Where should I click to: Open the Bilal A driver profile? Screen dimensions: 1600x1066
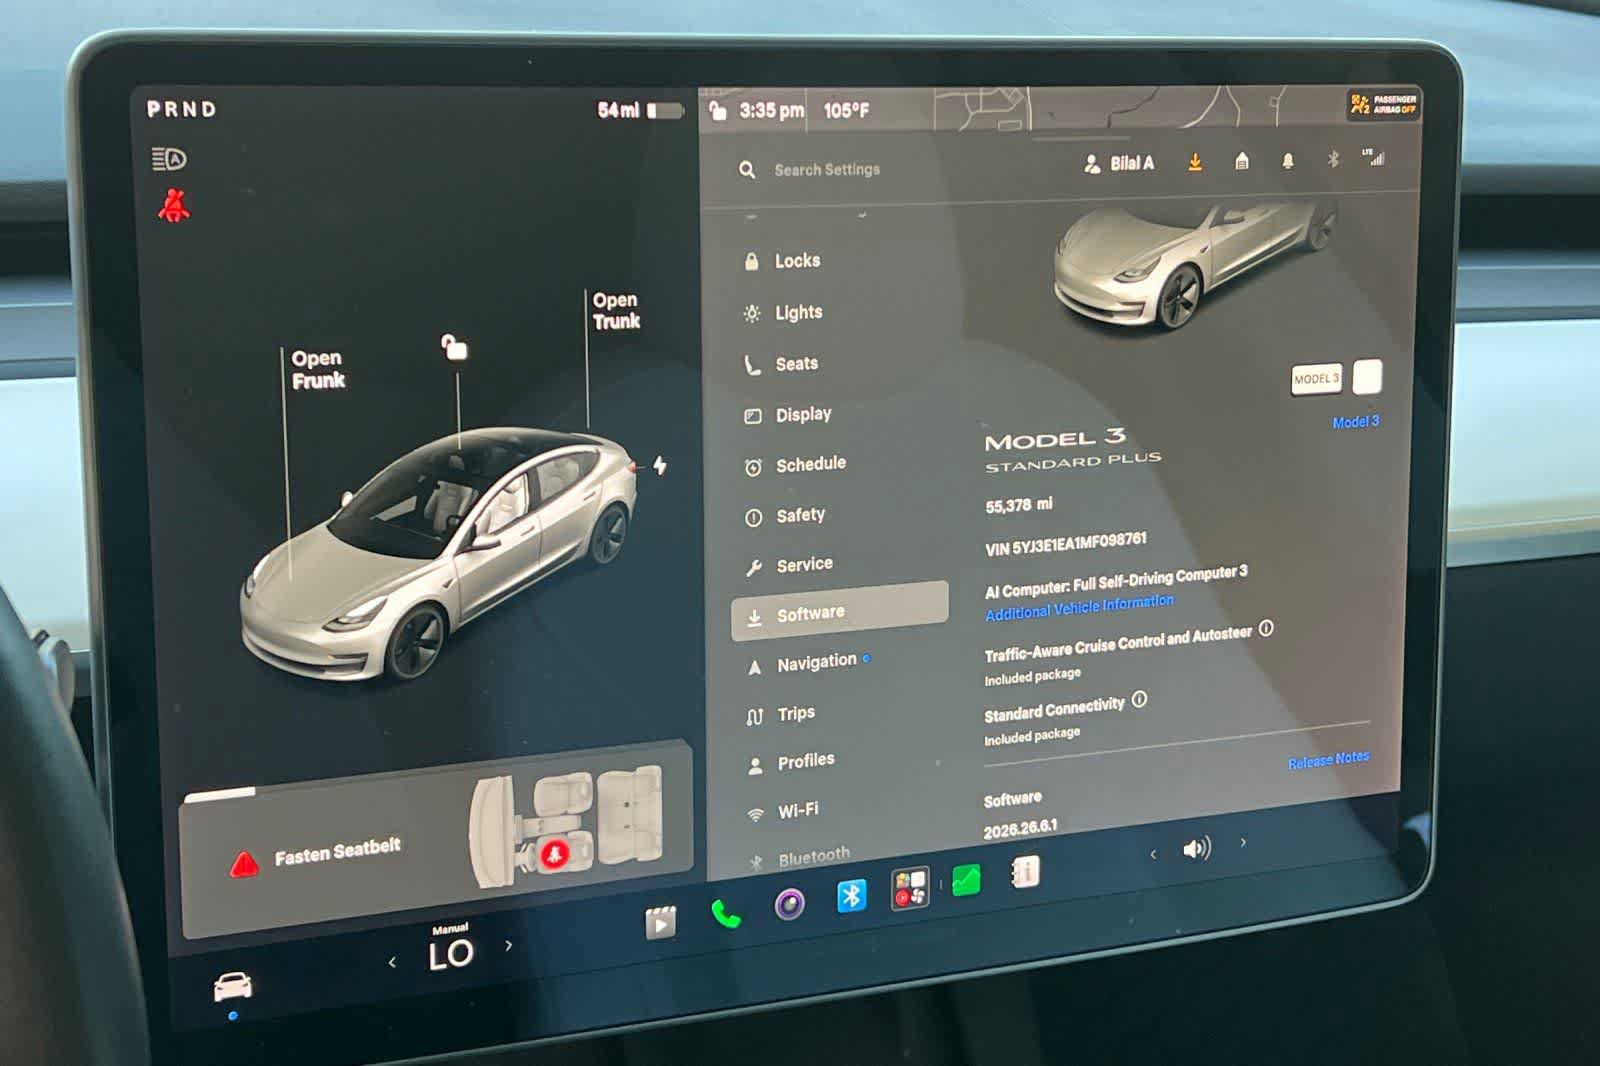tap(1119, 164)
